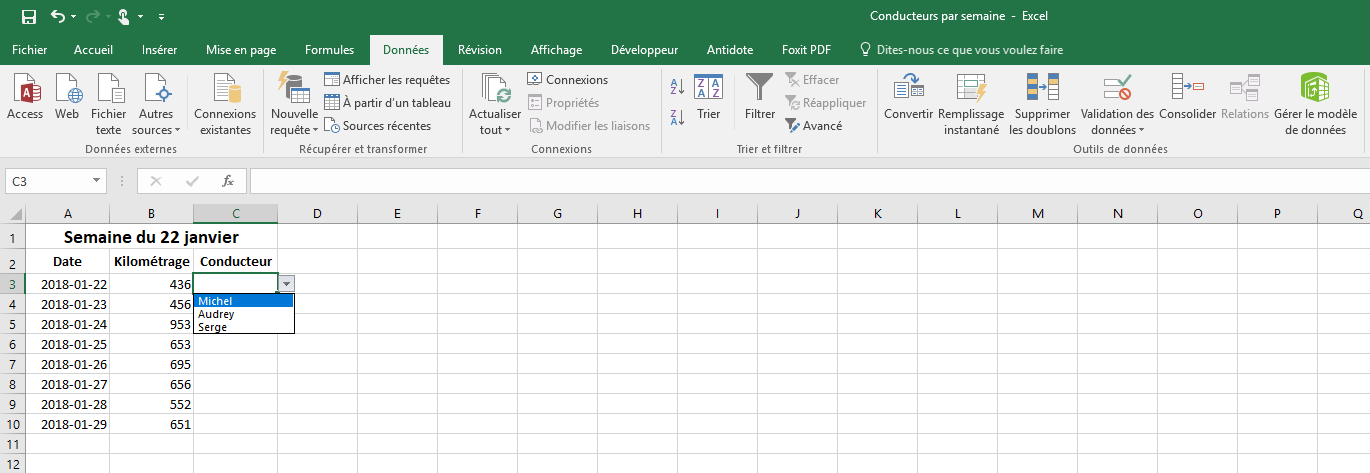Click the Save icon in quick access toolbar
The width and height of the screenshot is (1370, 473).
point(28,16)
